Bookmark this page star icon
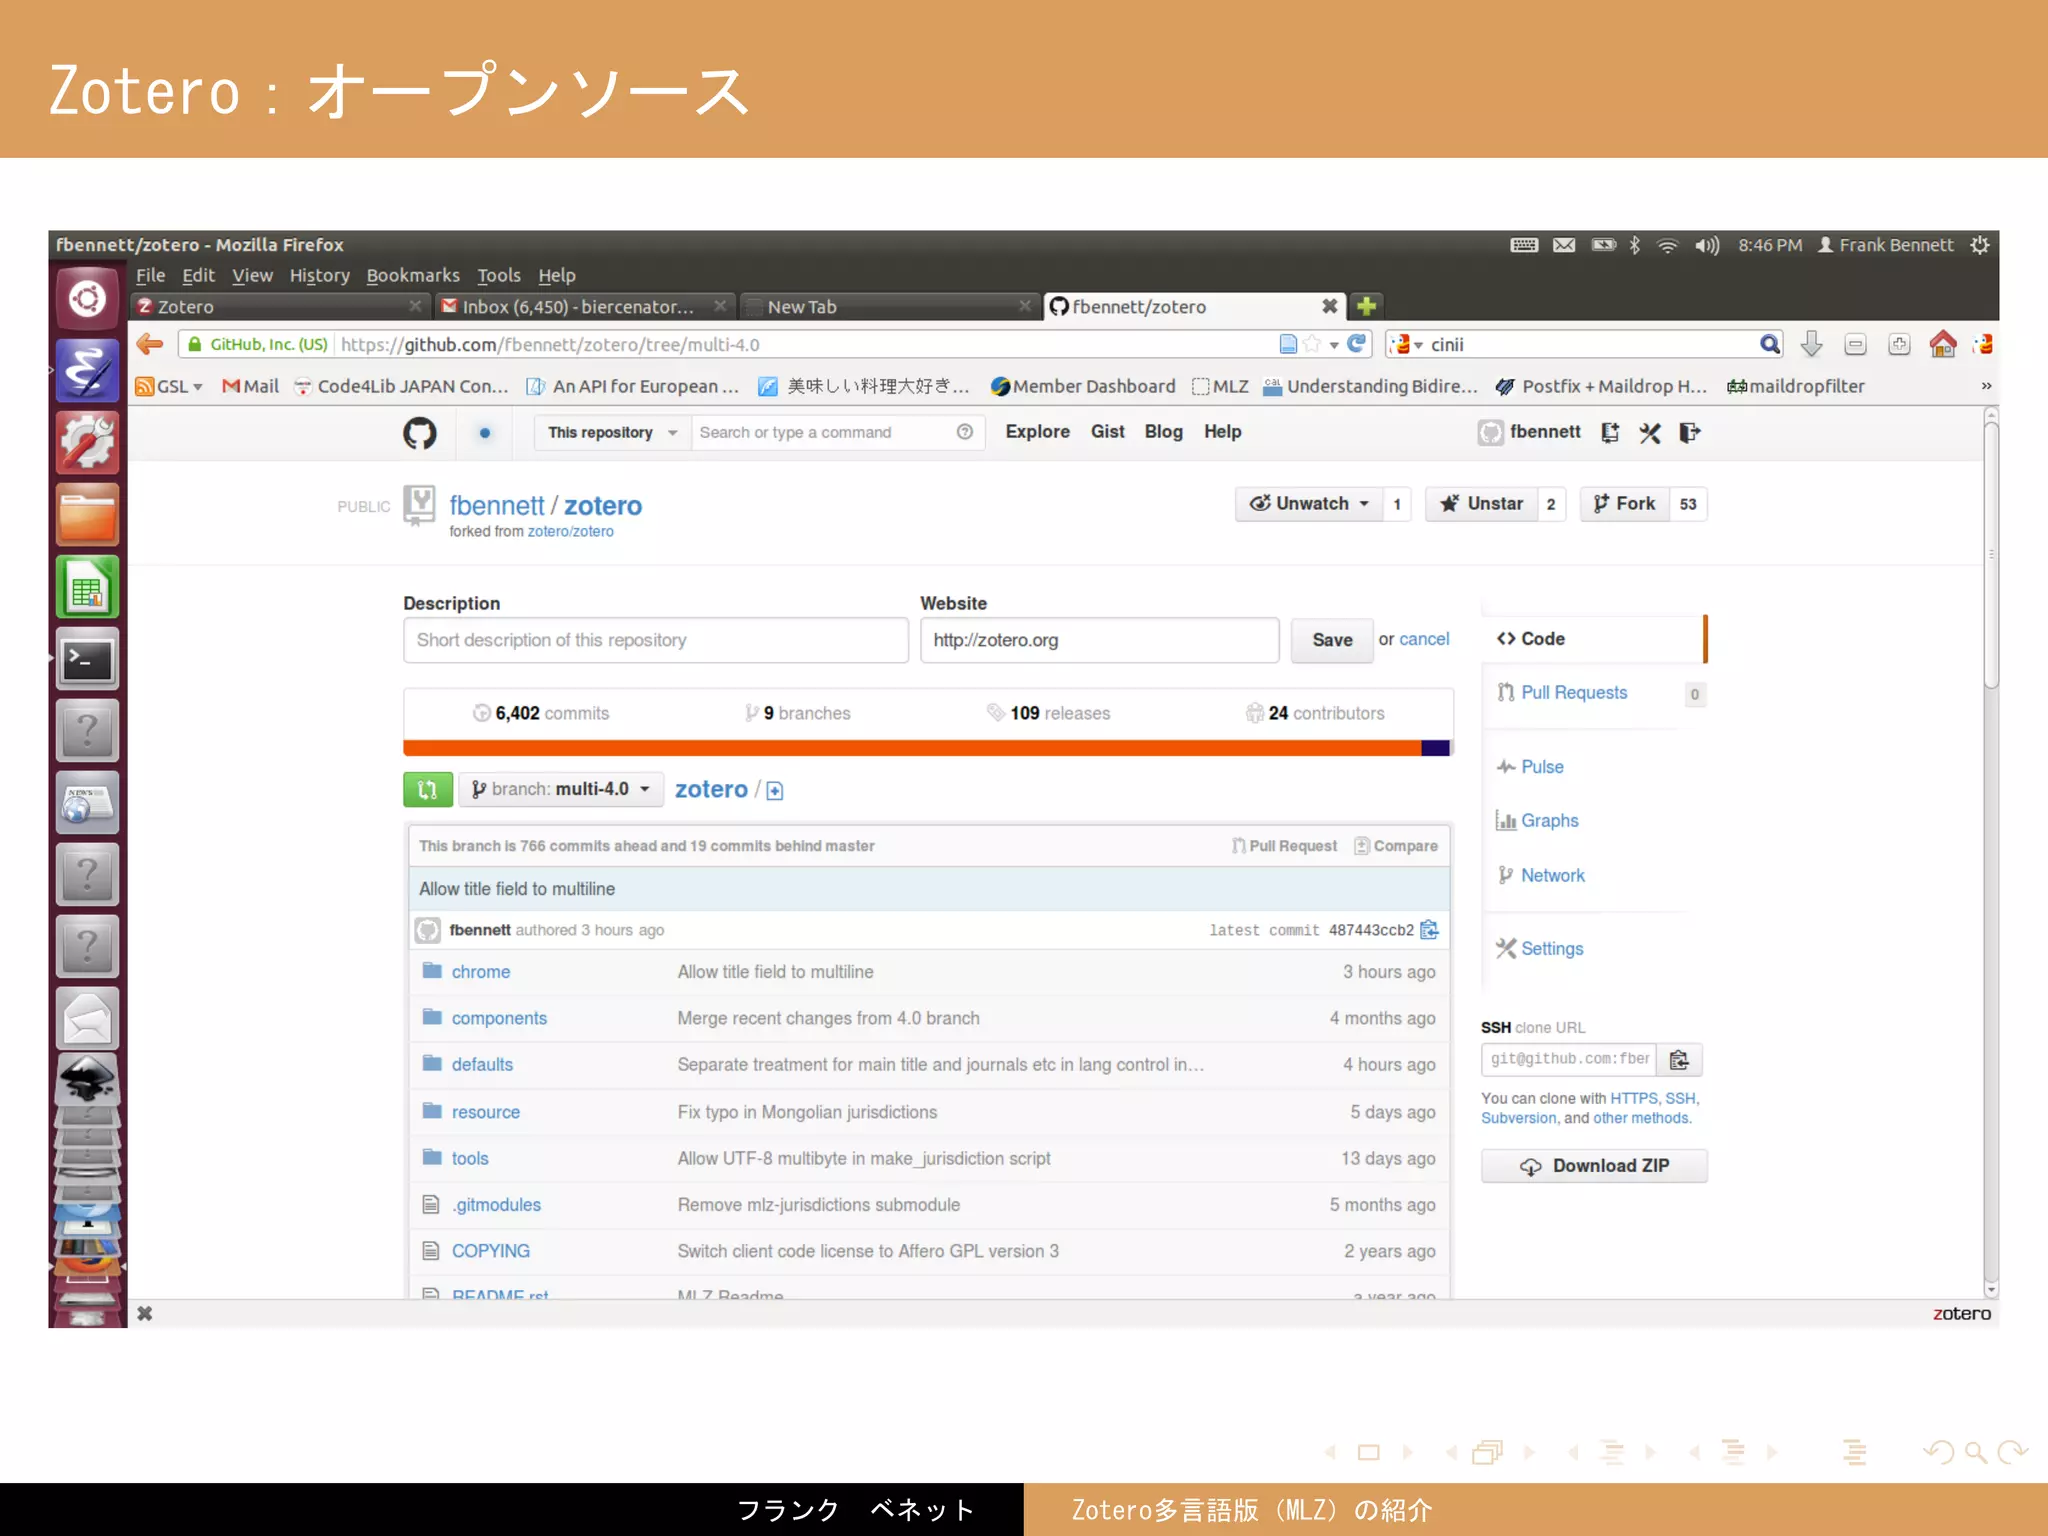 tap(1312, 344)
